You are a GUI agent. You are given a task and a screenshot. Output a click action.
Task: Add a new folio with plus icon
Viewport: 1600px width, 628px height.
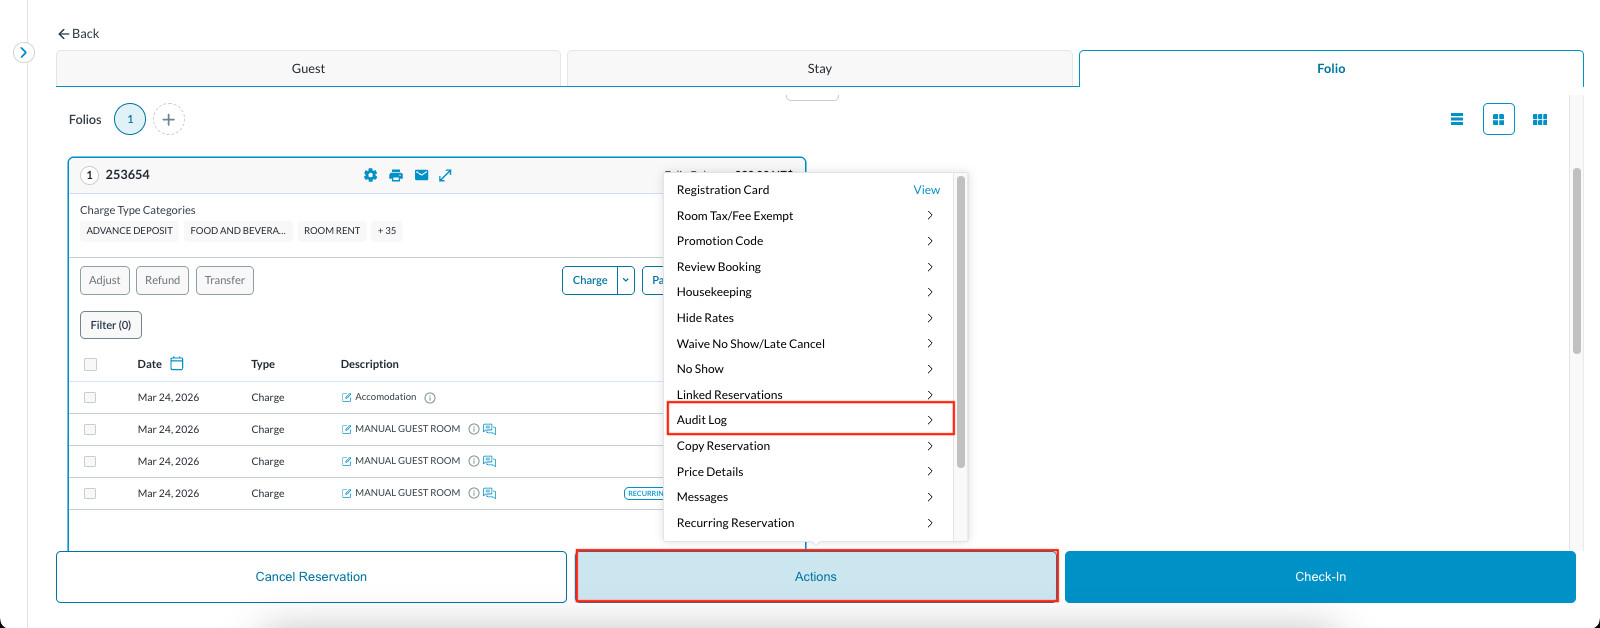click(169, 119)
